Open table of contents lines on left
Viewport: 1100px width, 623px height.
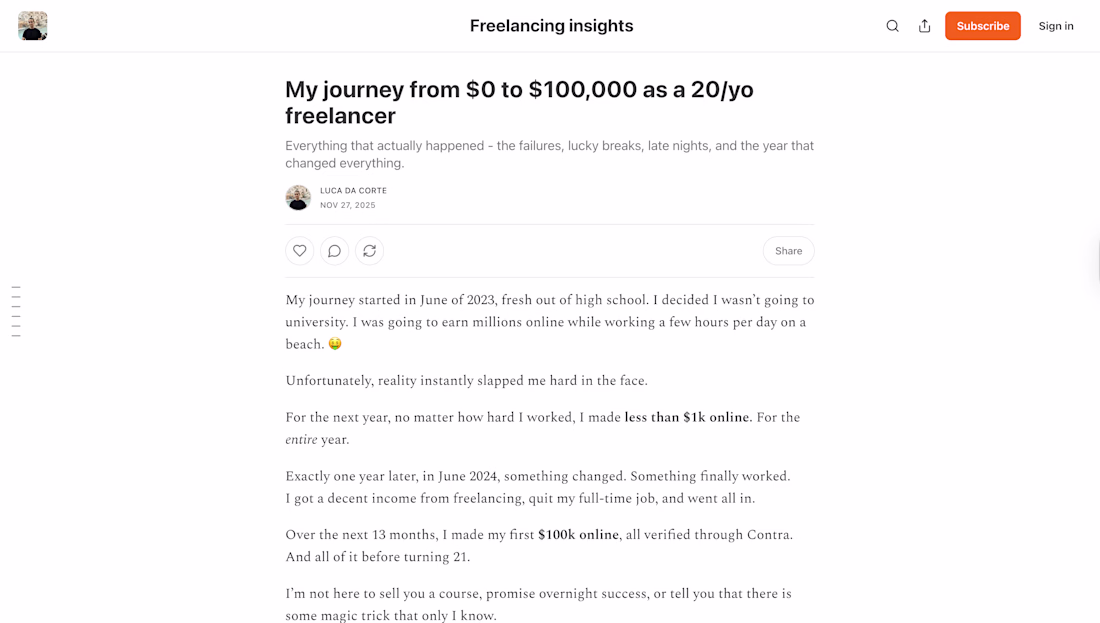point(16,311)
